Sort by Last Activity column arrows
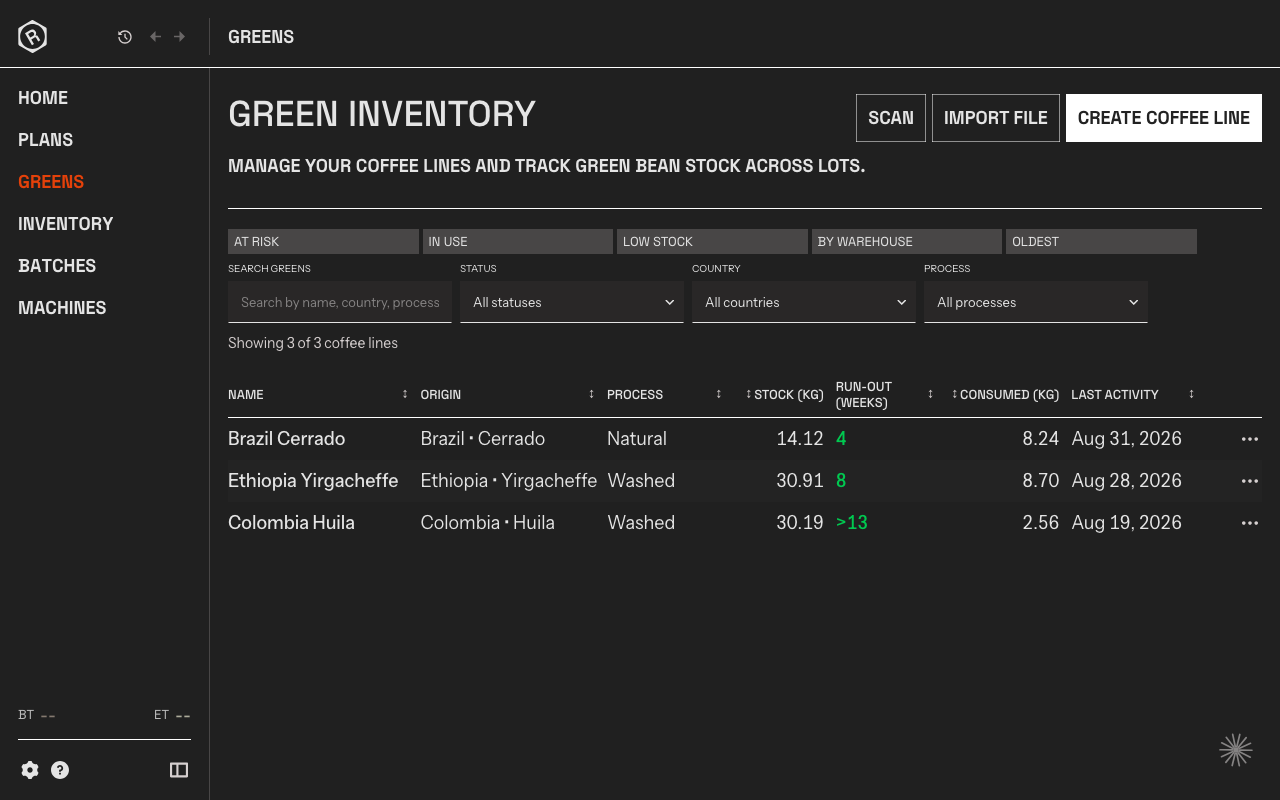 1191,394
